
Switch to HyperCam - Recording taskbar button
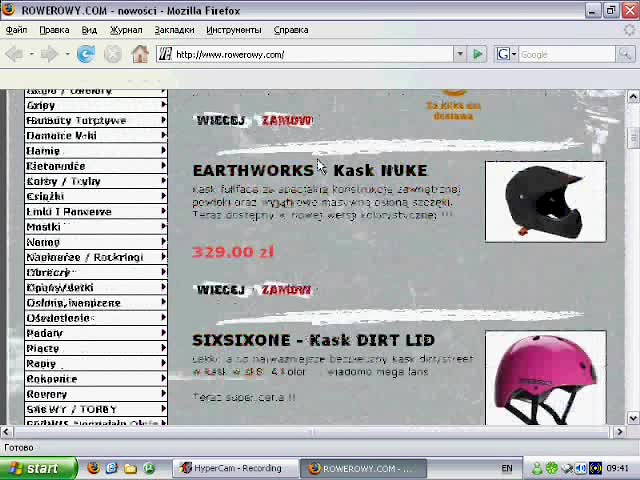235,468
